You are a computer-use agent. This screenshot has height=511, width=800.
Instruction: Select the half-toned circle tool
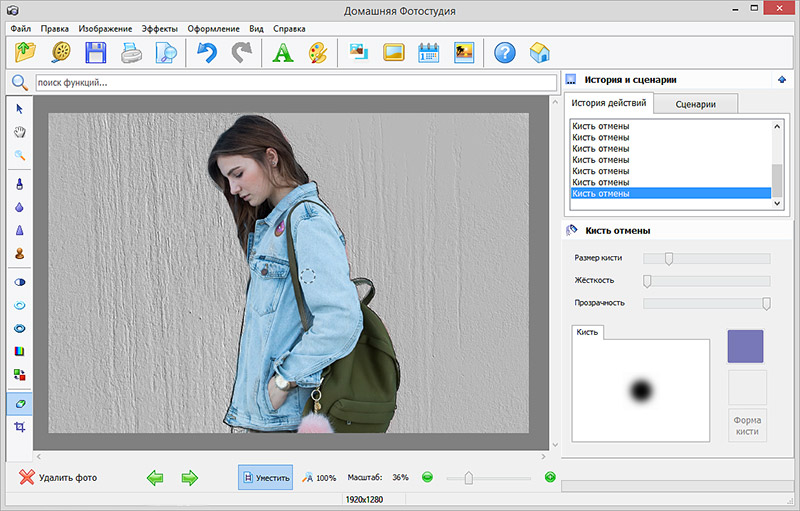coord(19,282)
